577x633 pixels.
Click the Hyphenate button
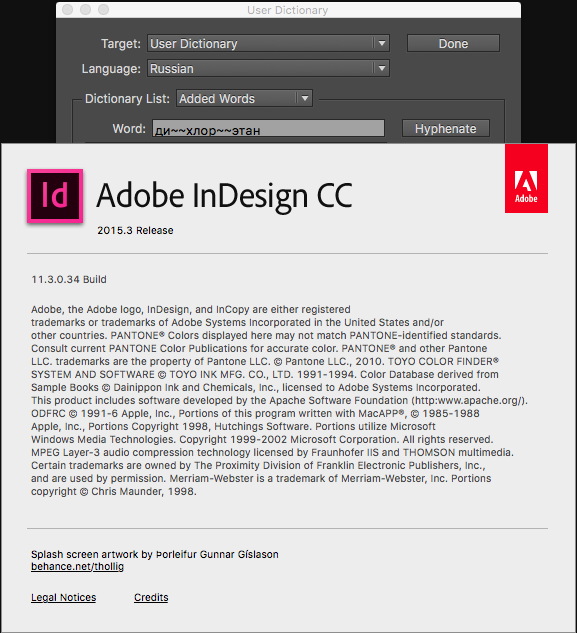(x=446, y=128)
